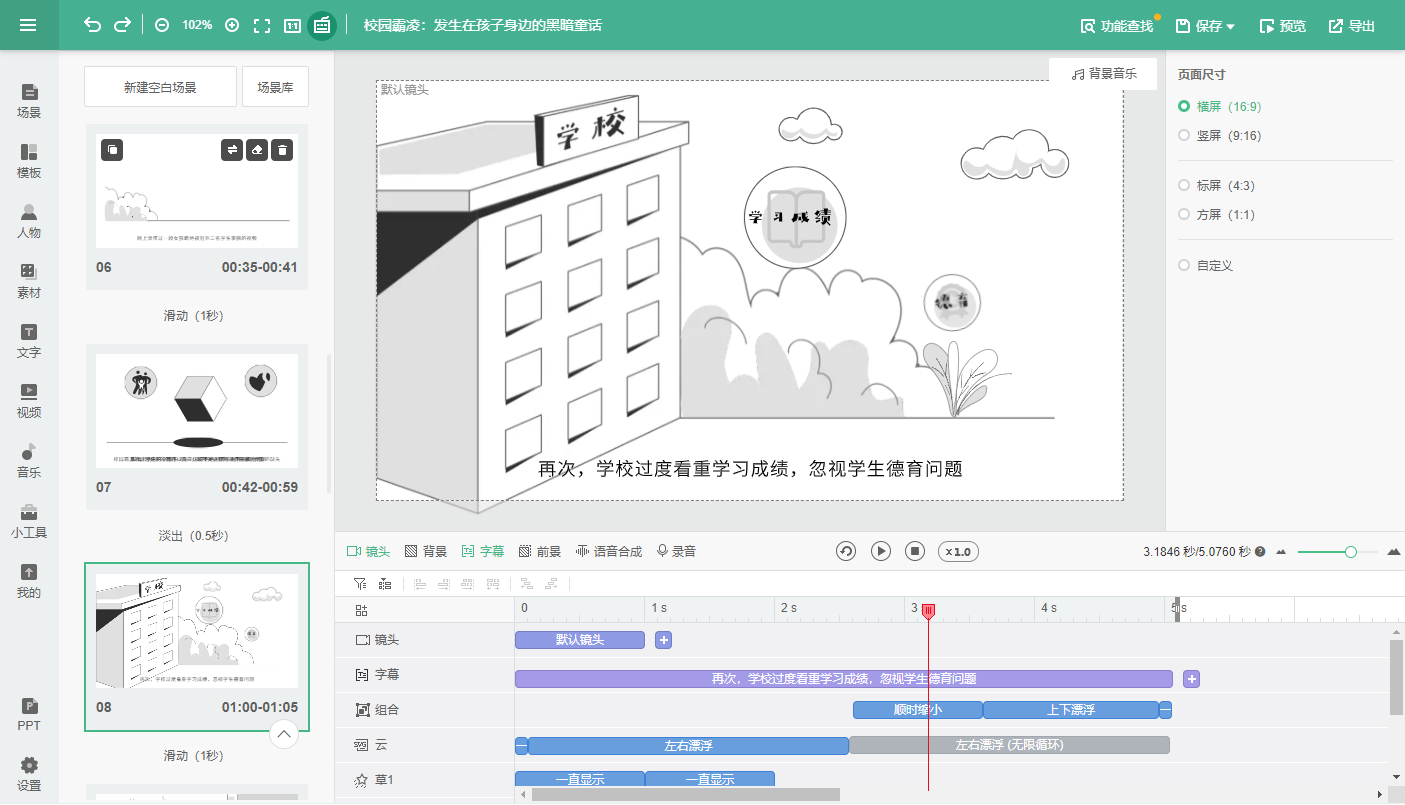Open the 素材 materials panel
The width and height of the screenshot is (1405, 805).
pyautogui.click(x=29, y=281)
